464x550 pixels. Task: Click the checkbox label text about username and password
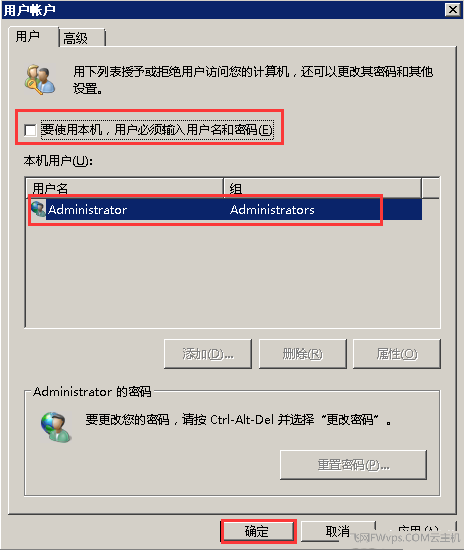(x=157, y=130)
